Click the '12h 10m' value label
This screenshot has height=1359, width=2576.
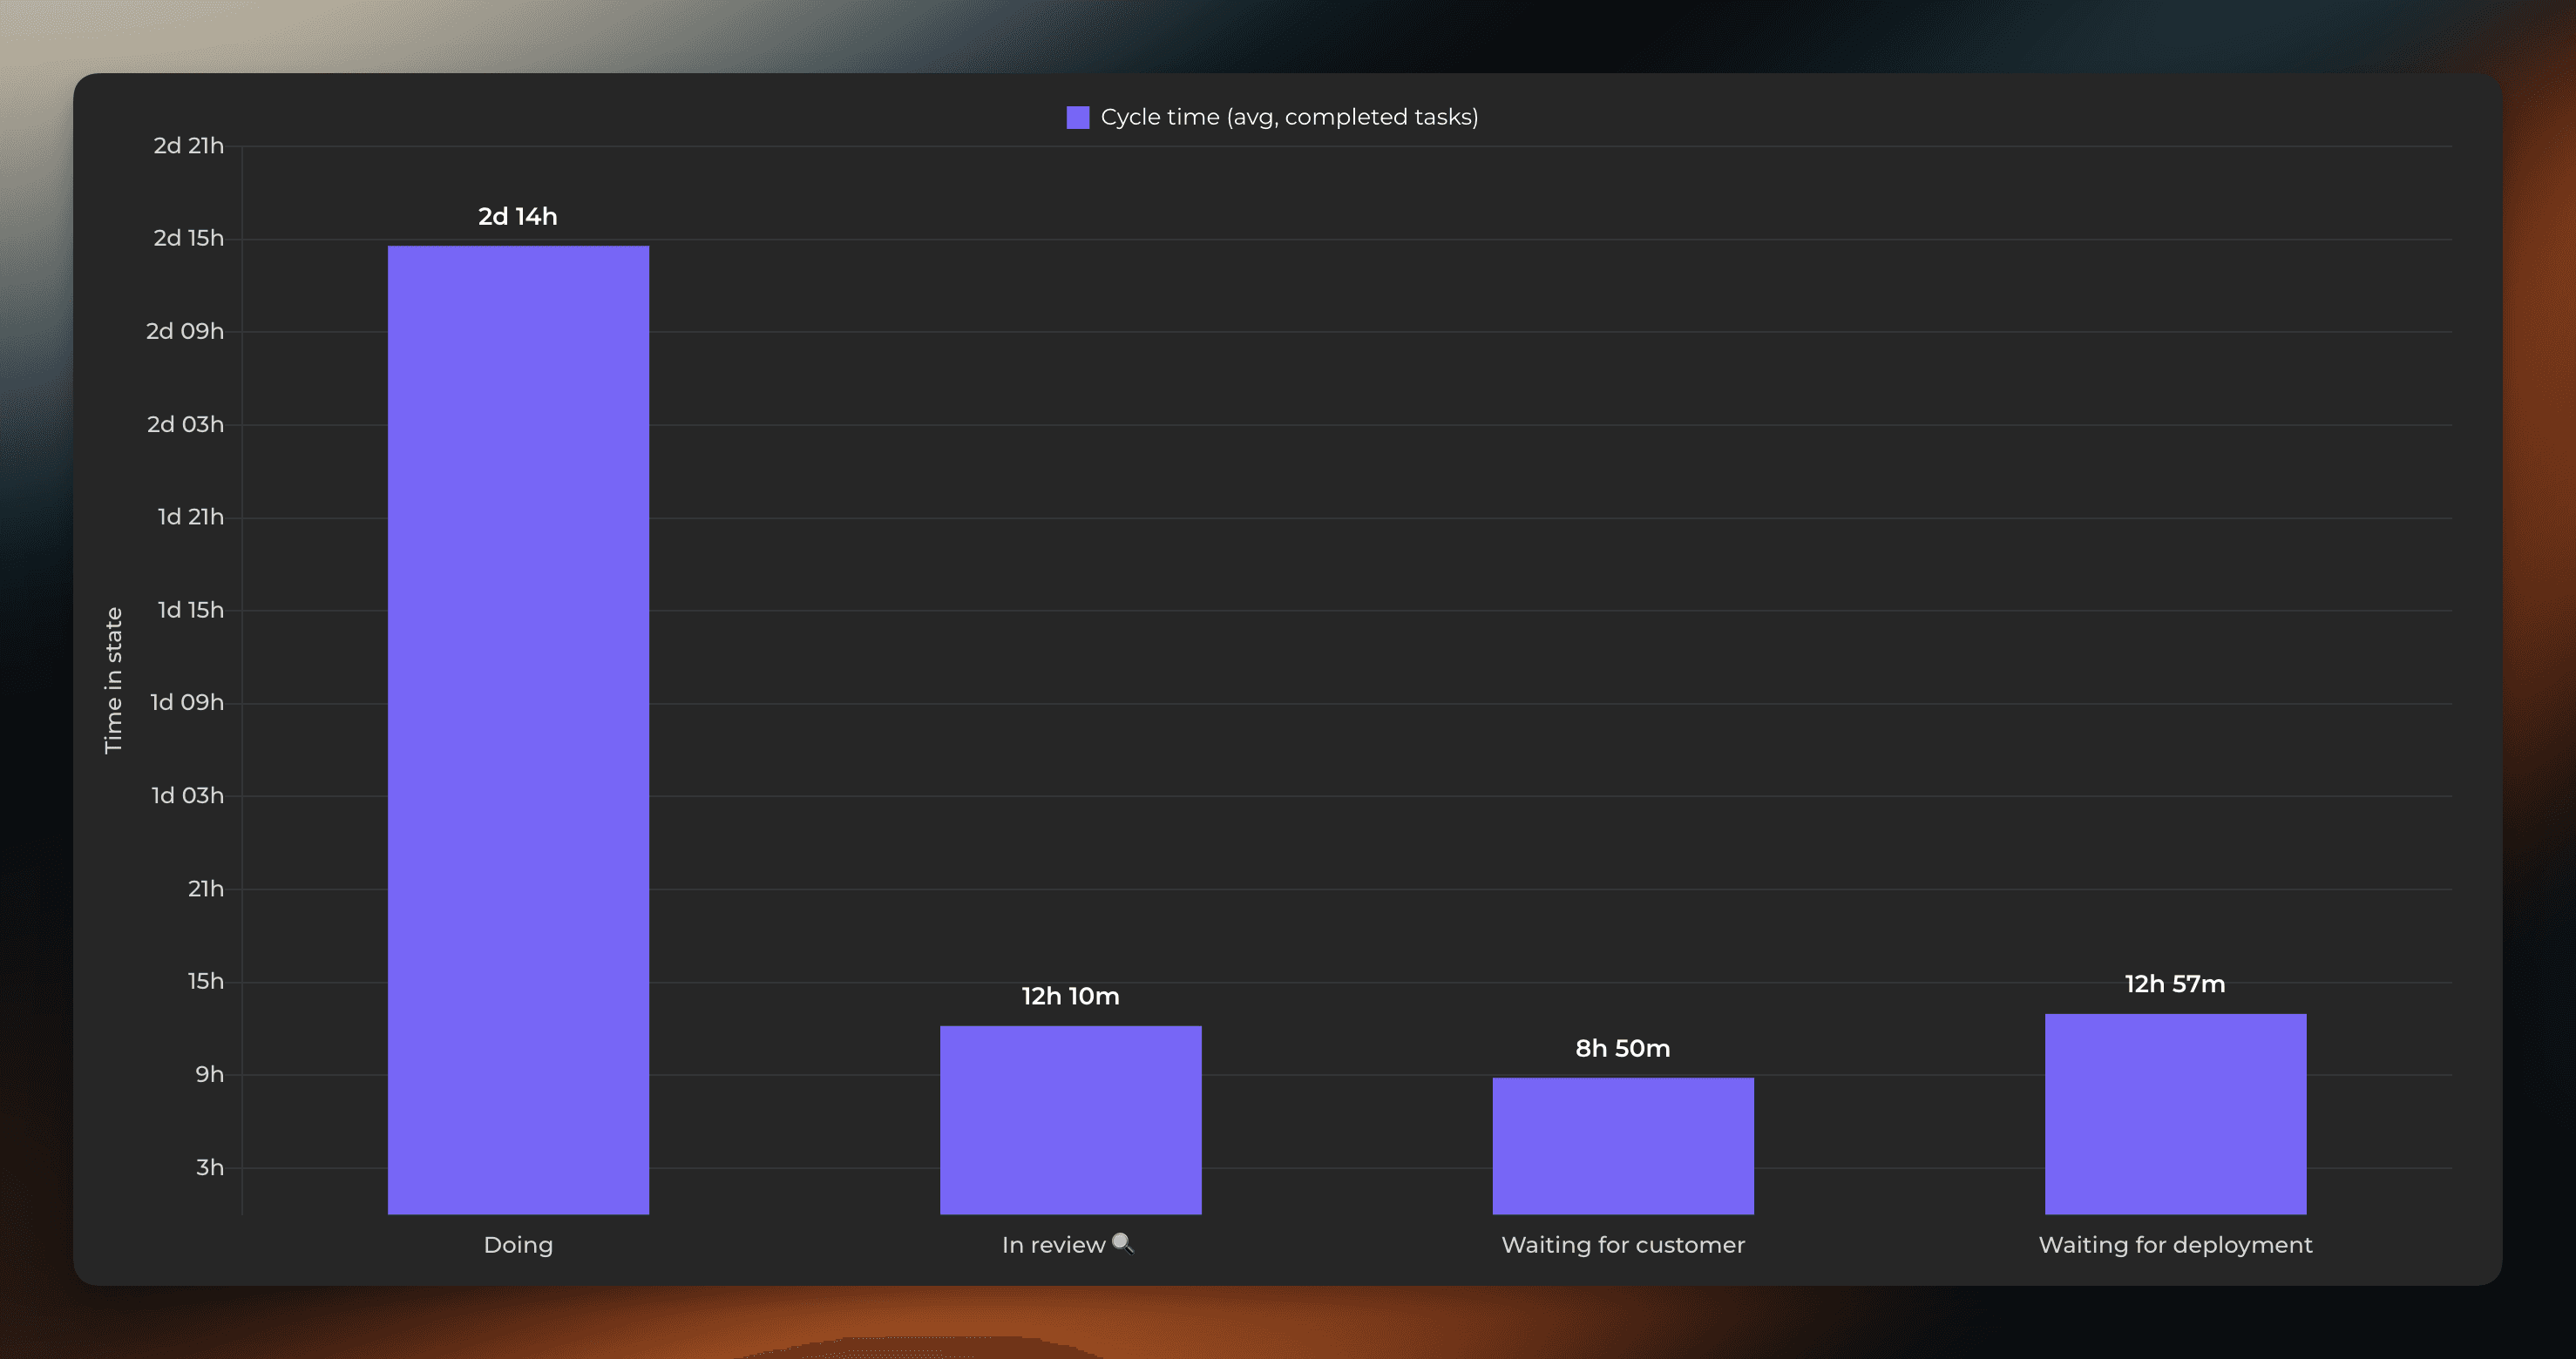1070,996
